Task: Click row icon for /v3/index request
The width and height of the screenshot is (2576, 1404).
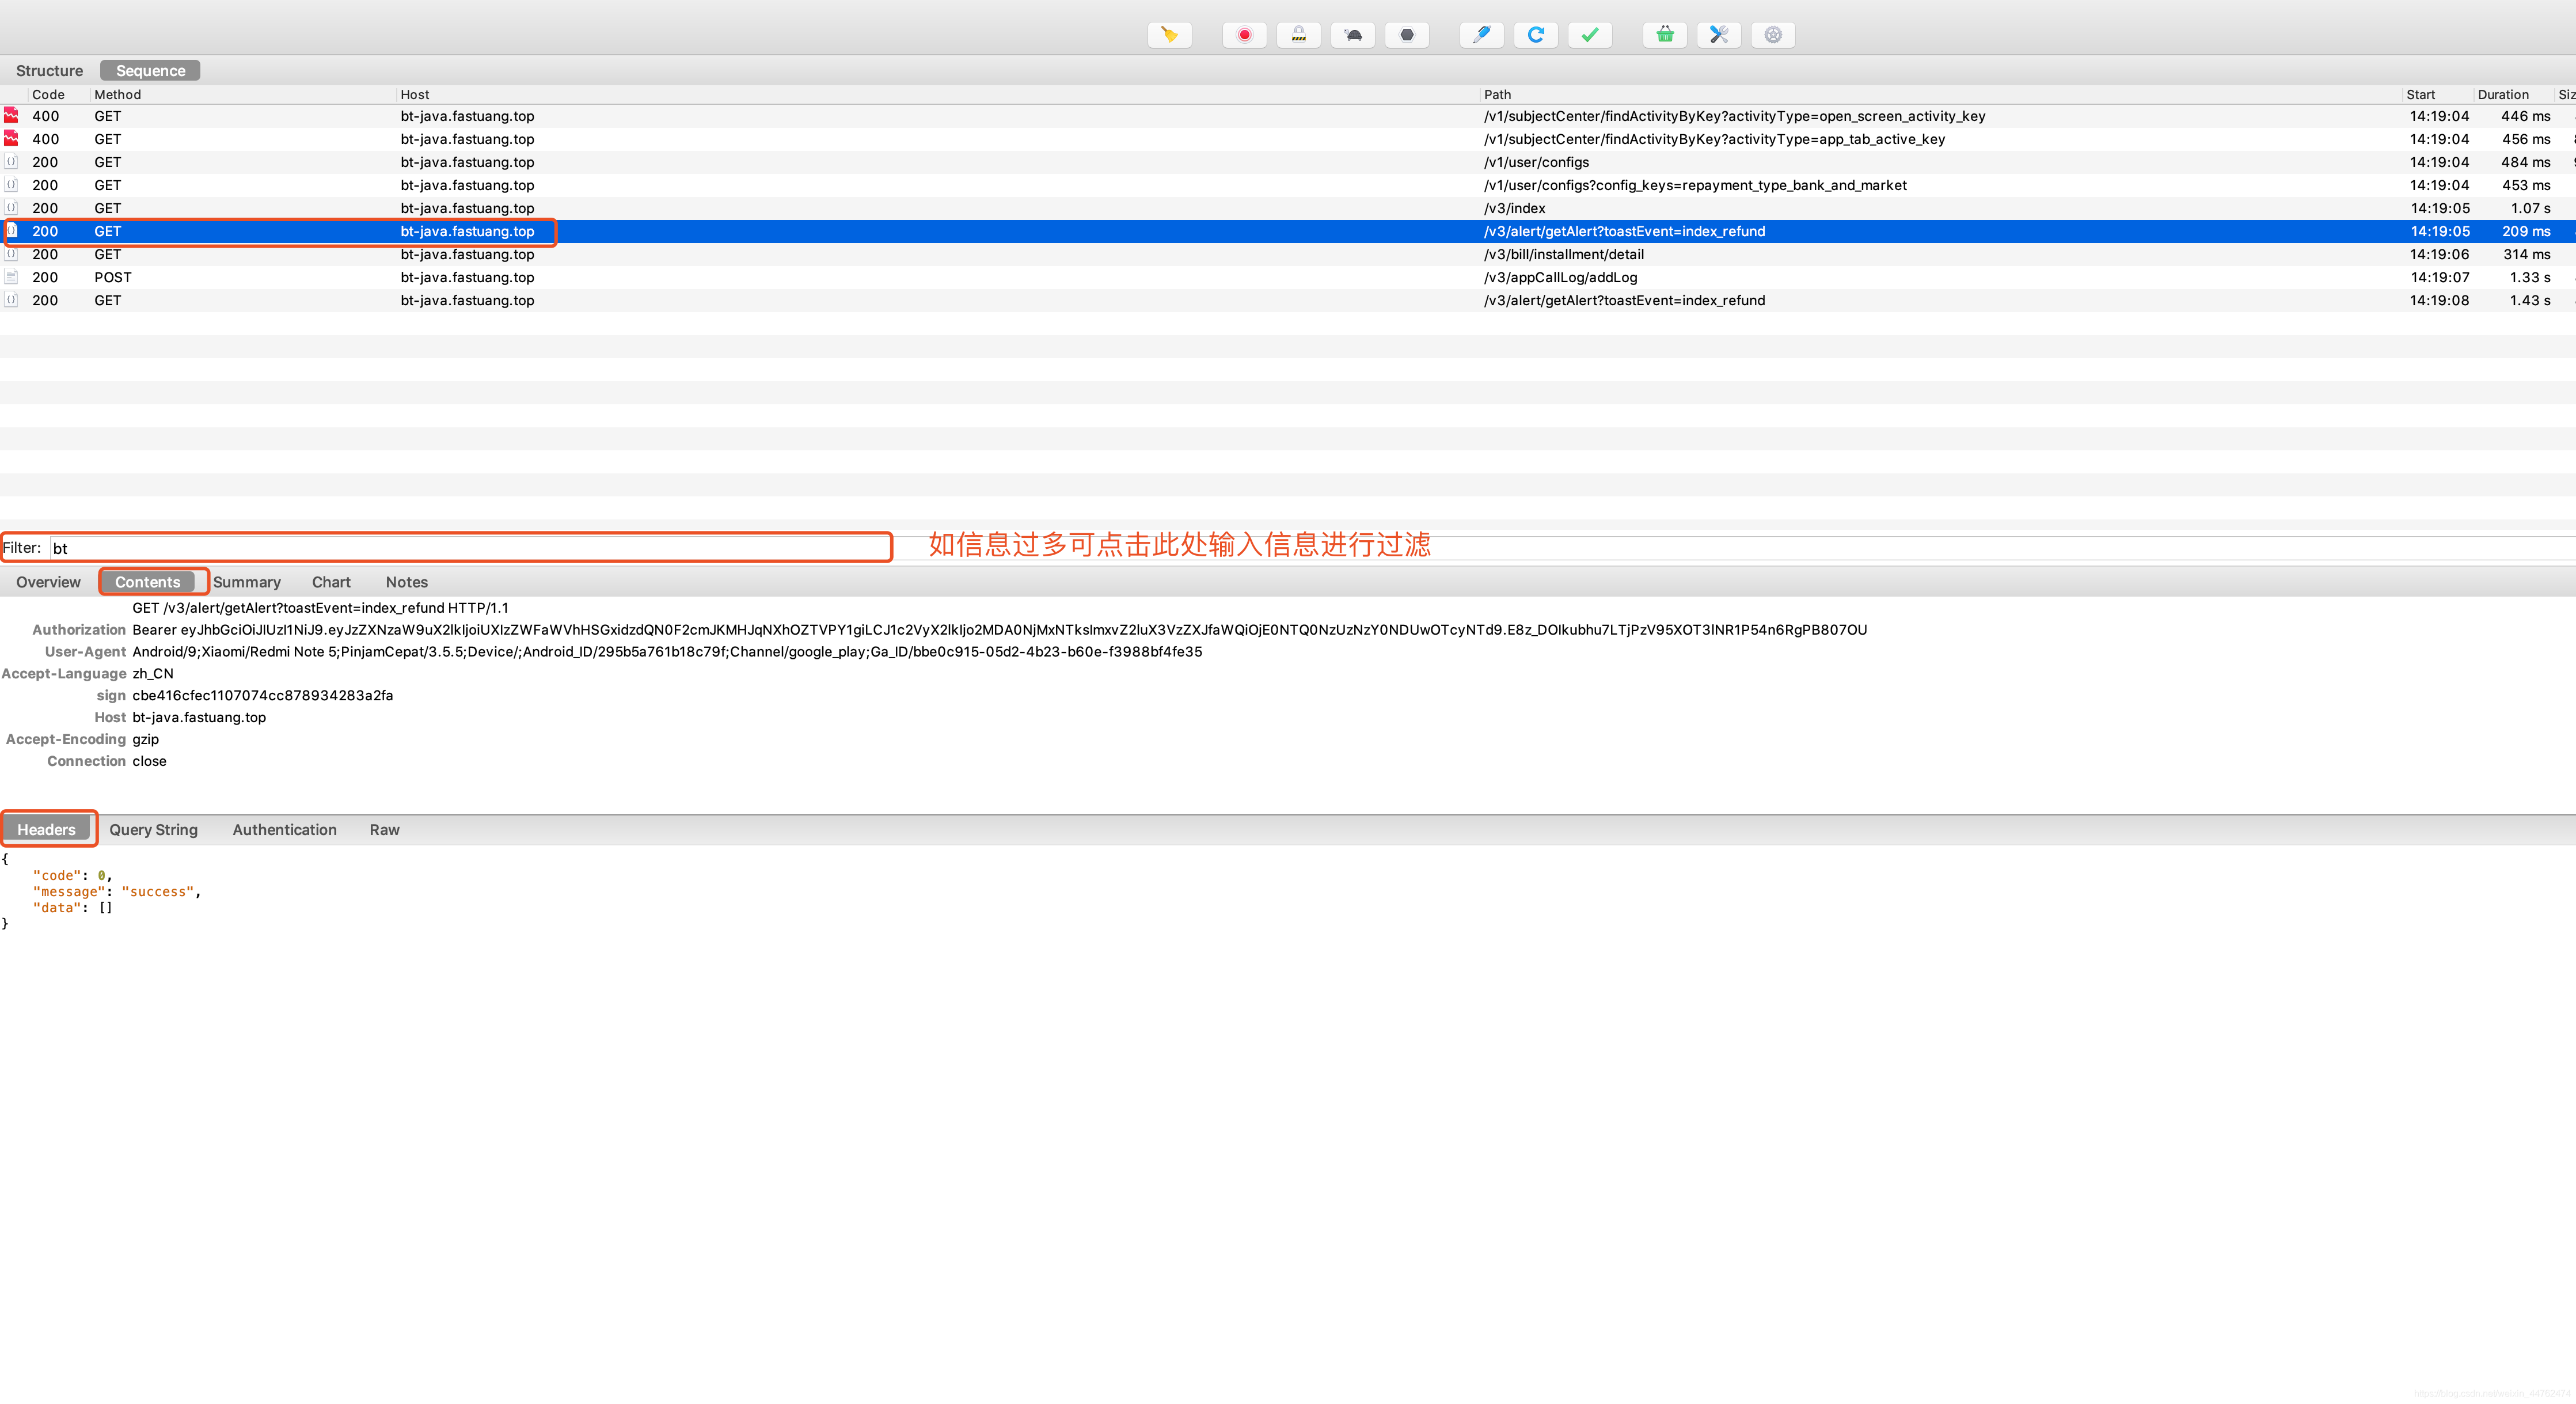Action: 11,208
